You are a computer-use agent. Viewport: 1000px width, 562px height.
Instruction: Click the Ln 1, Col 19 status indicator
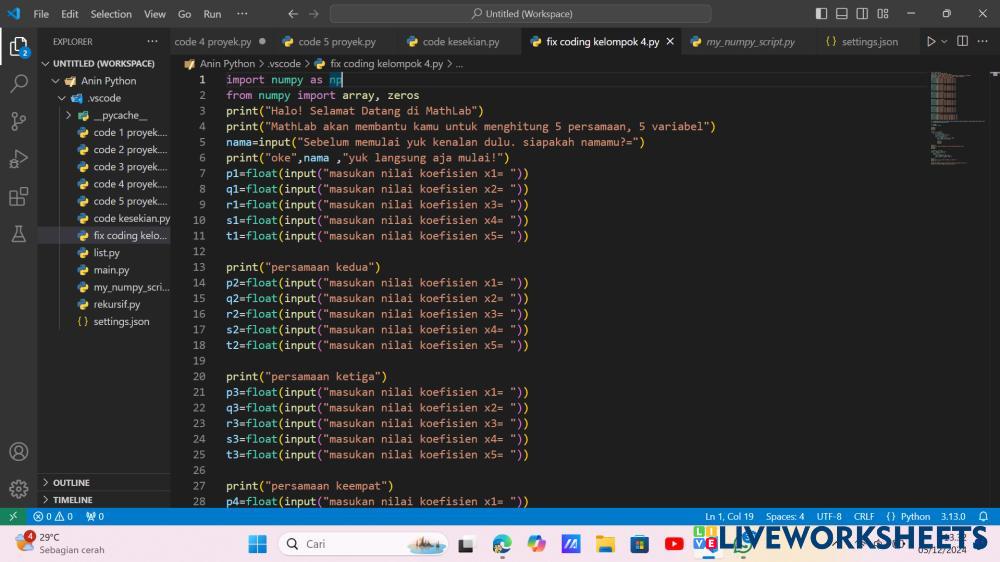click(729, 517)
